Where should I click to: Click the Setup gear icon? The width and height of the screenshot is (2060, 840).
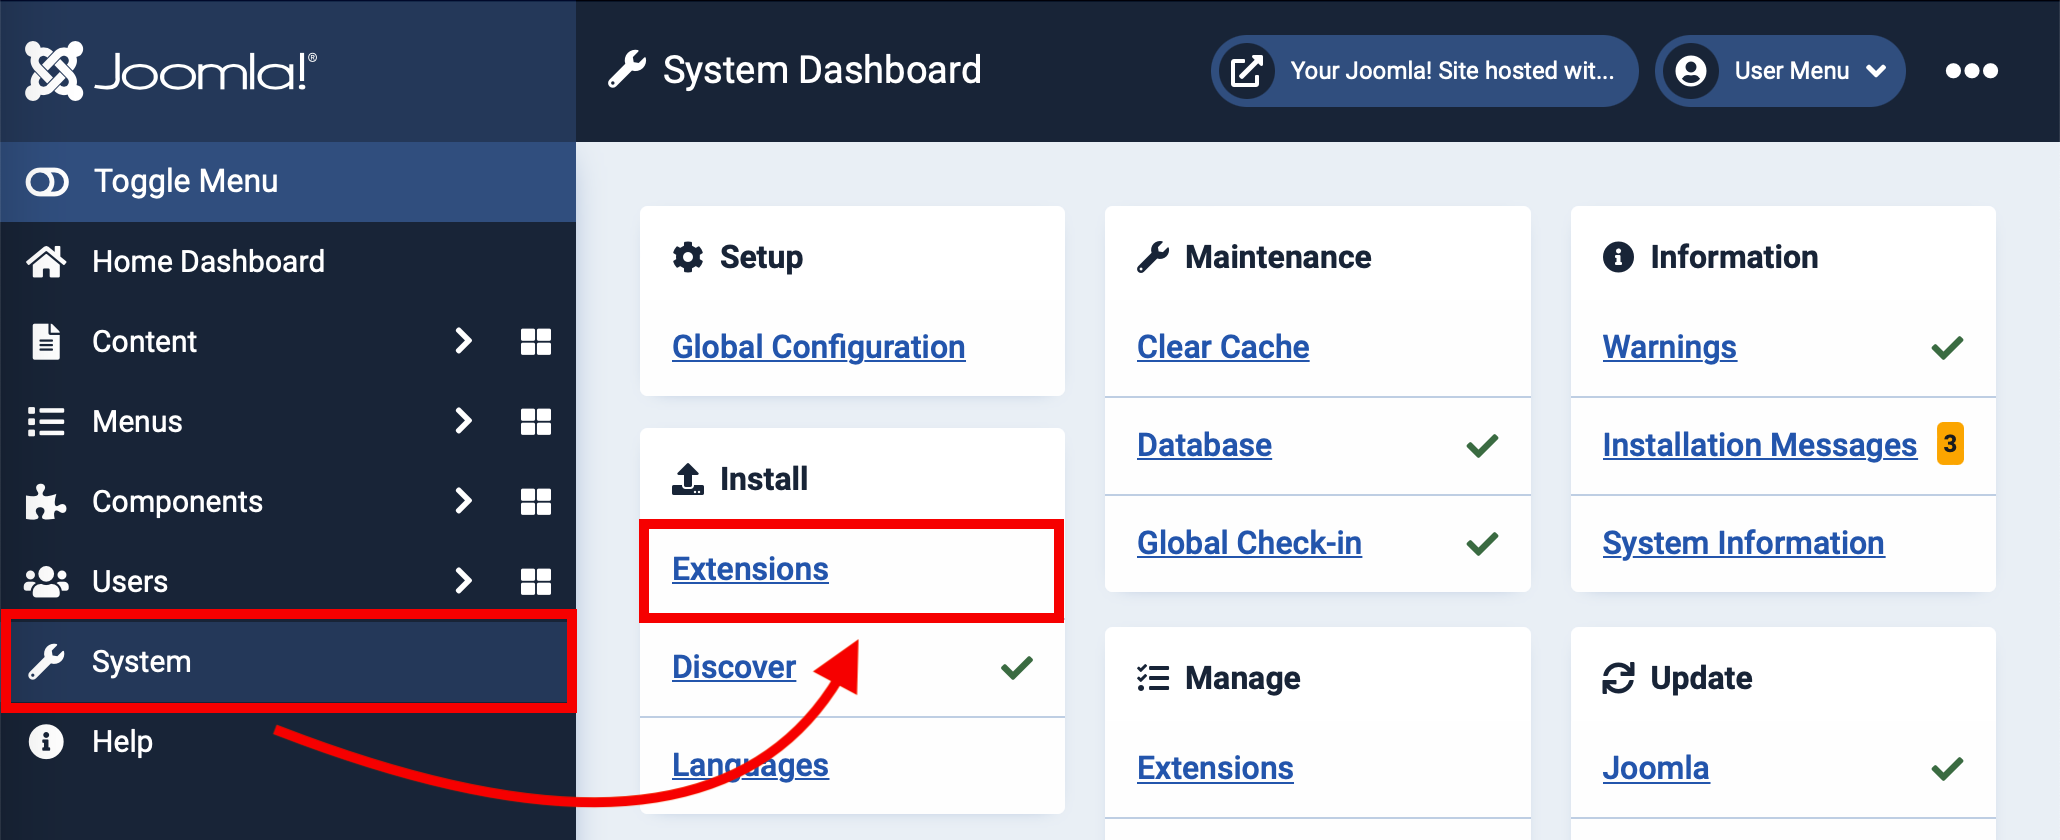pyautogui.click(x=688, y=257)
